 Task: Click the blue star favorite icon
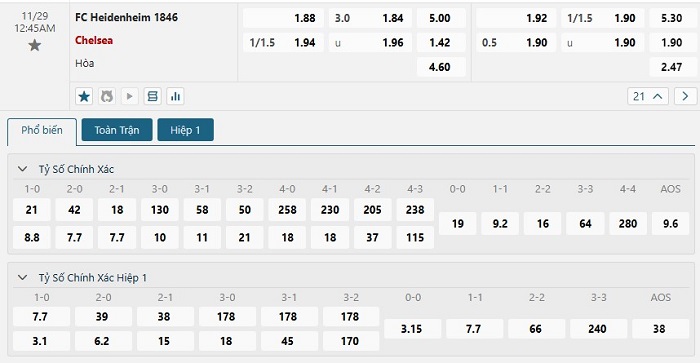tap(84, 96)
